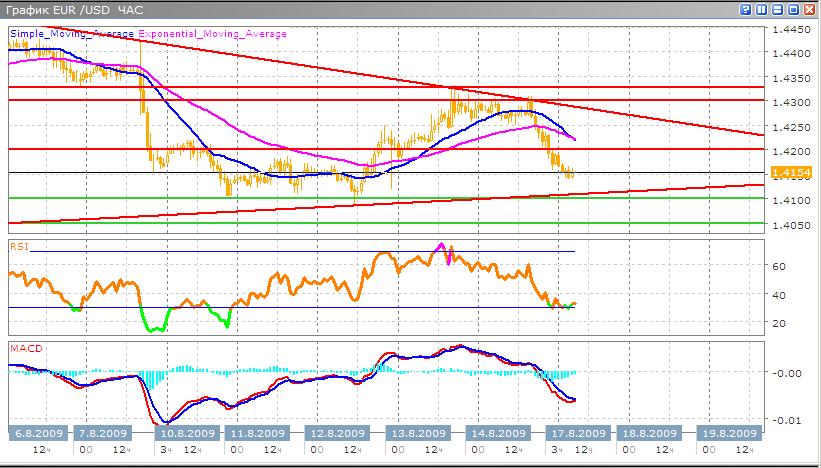The image size is (821, 468).
Task: Select the 13.8.2009 date marker
Action: click(418, 433)
